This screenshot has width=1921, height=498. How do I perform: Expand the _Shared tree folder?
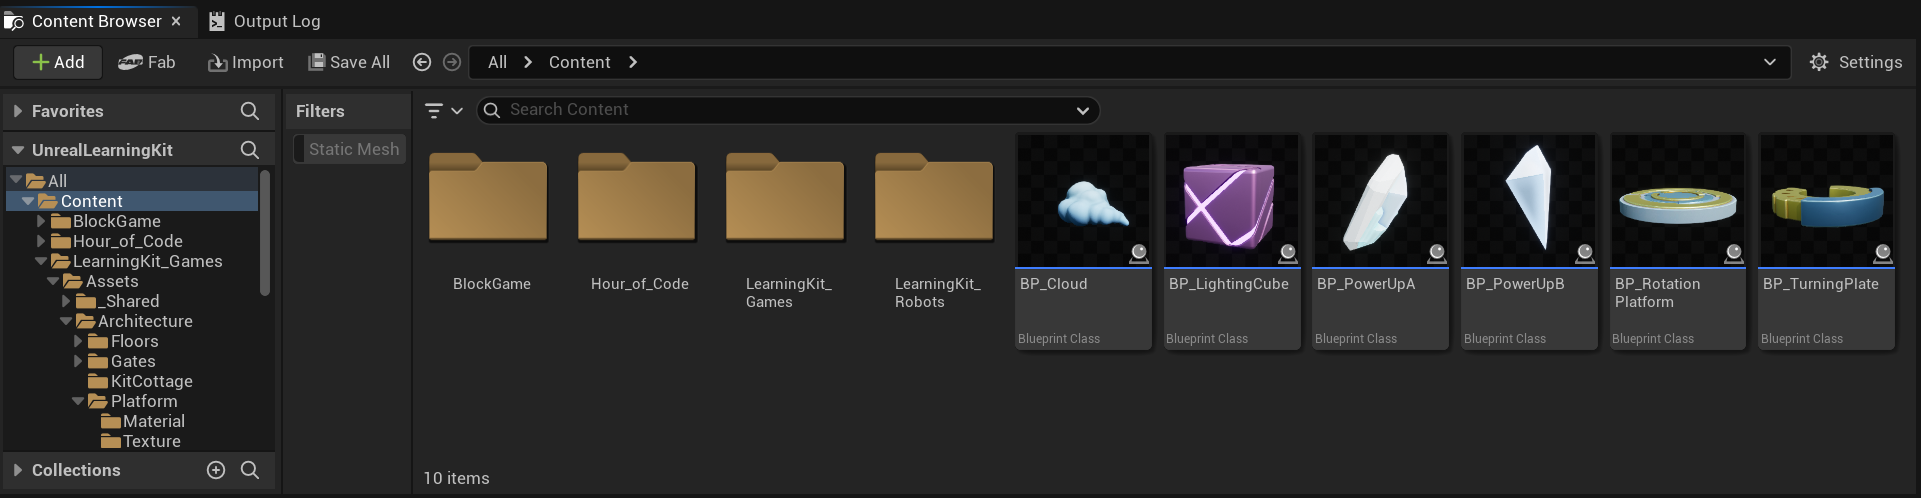point(66,301)
